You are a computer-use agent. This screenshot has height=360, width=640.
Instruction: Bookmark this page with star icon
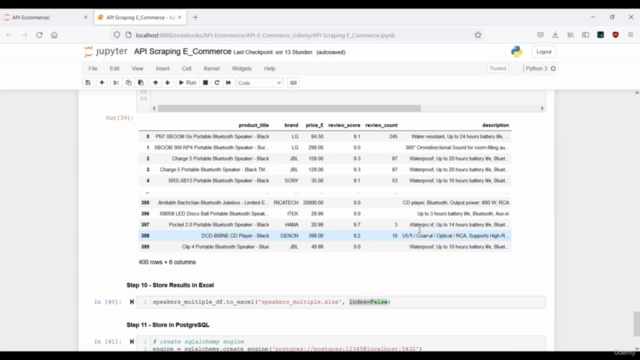tap(478, 35)
